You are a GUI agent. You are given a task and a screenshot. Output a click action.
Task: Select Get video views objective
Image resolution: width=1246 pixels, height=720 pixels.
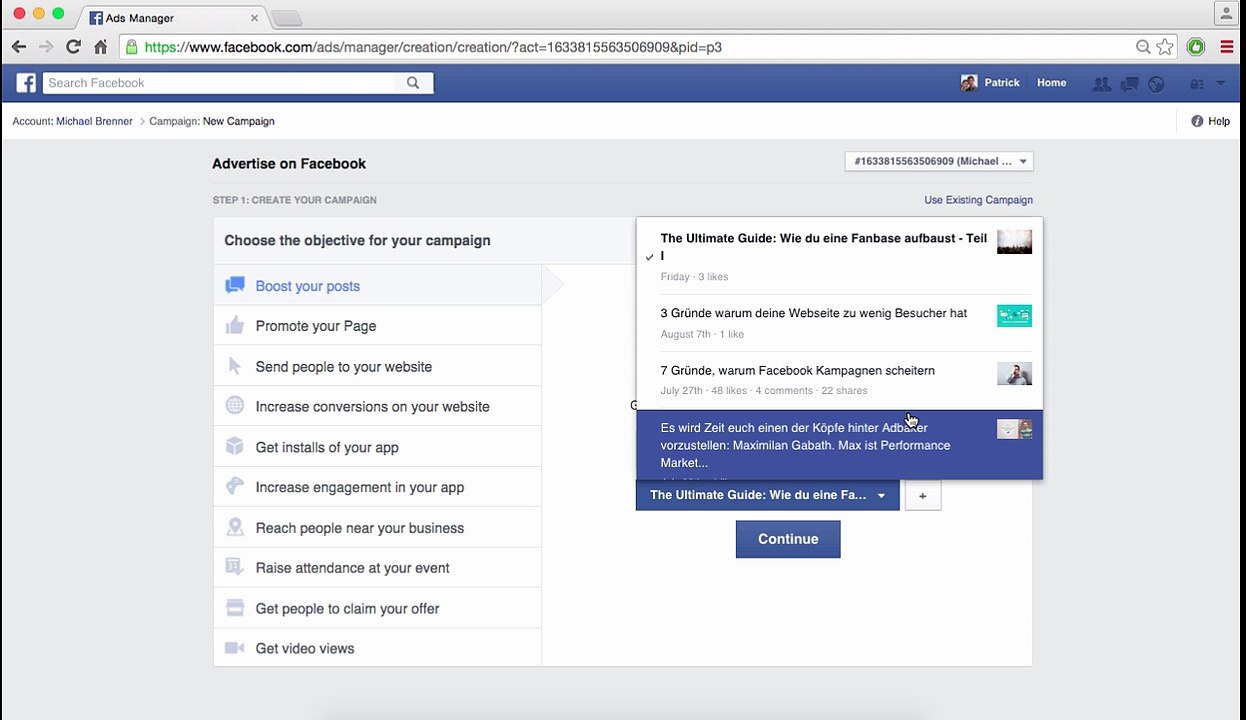click(378, 648)
